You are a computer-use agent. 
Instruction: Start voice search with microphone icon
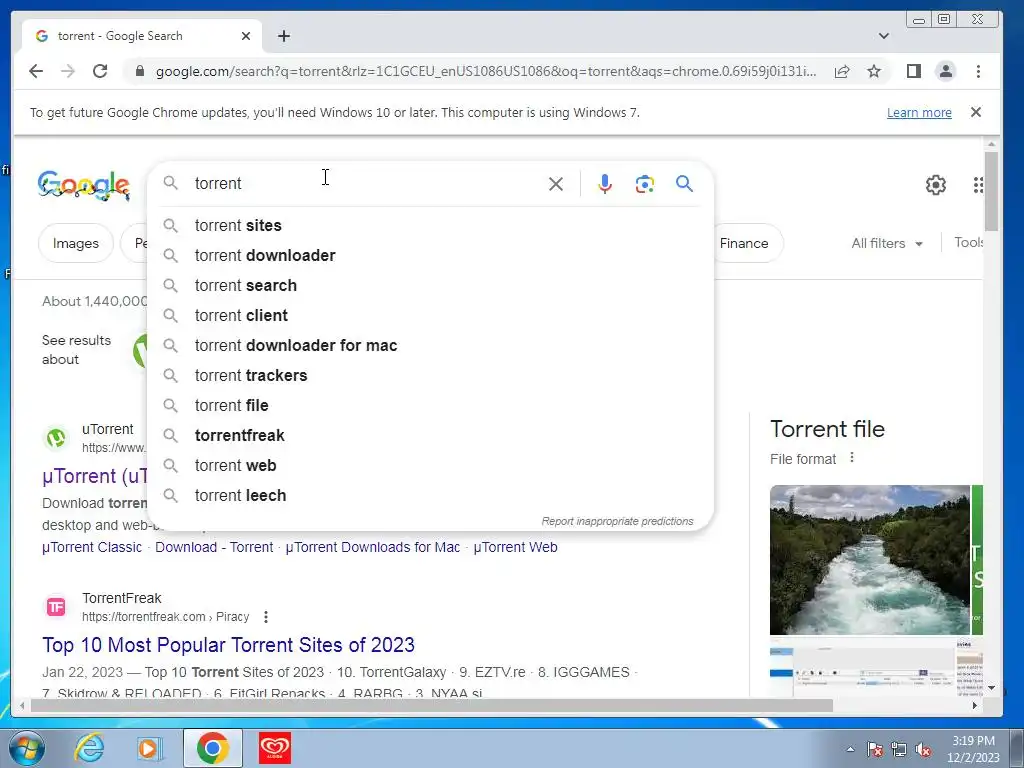[x=605, y=184]
